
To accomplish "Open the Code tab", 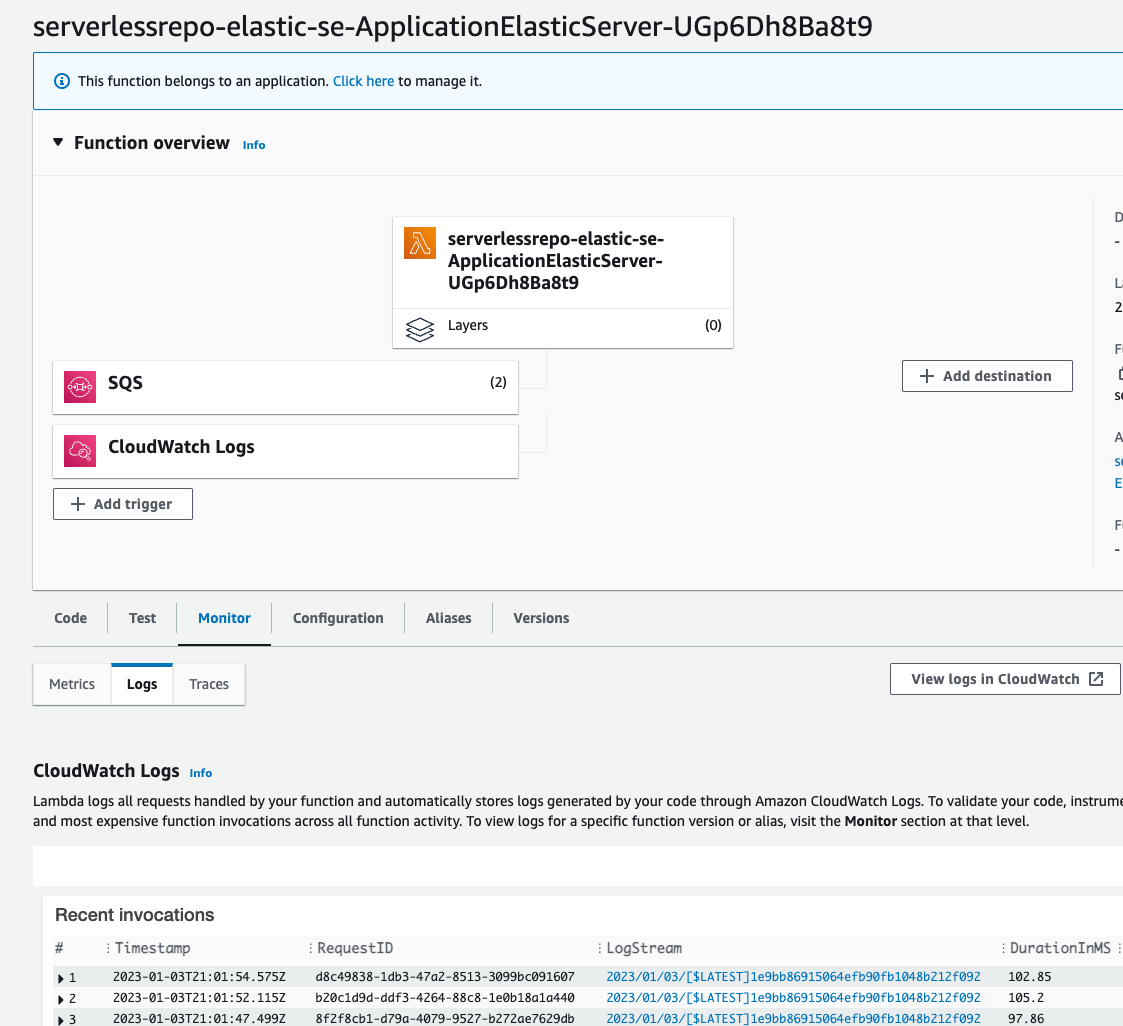I will pyautogui.click(x=70, y=618).
